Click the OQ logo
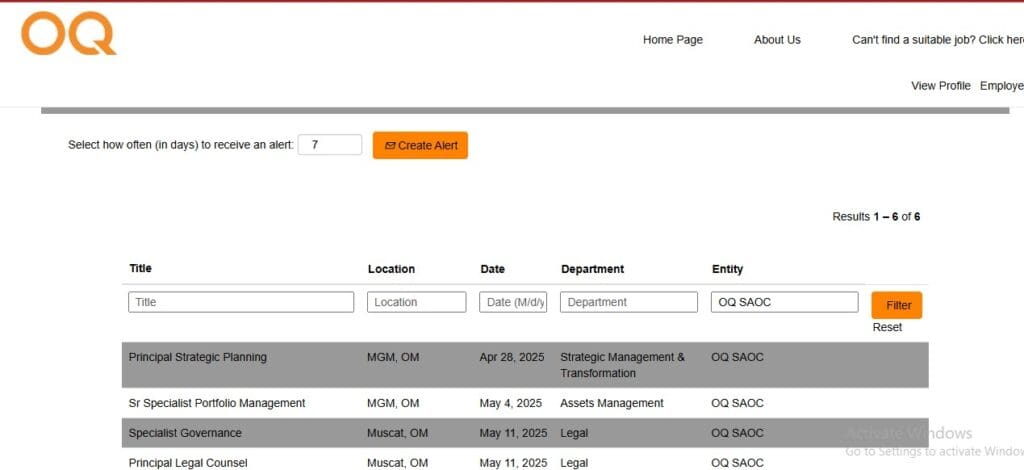This screenshot has width=1024, height=470. click(69, 33)
